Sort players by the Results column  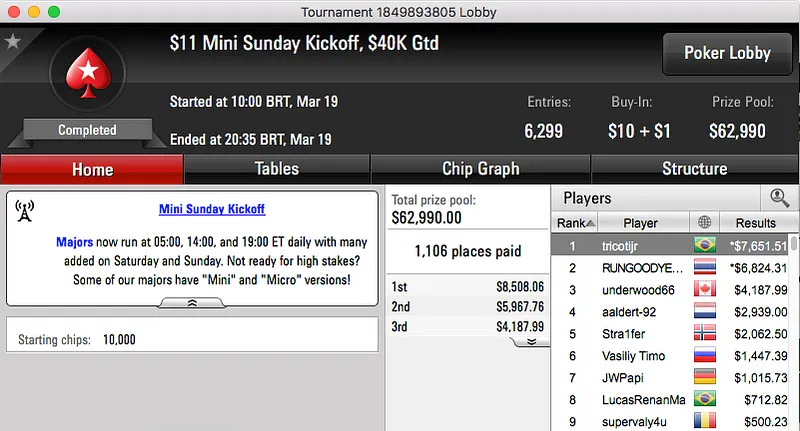(x=755, y=223)
